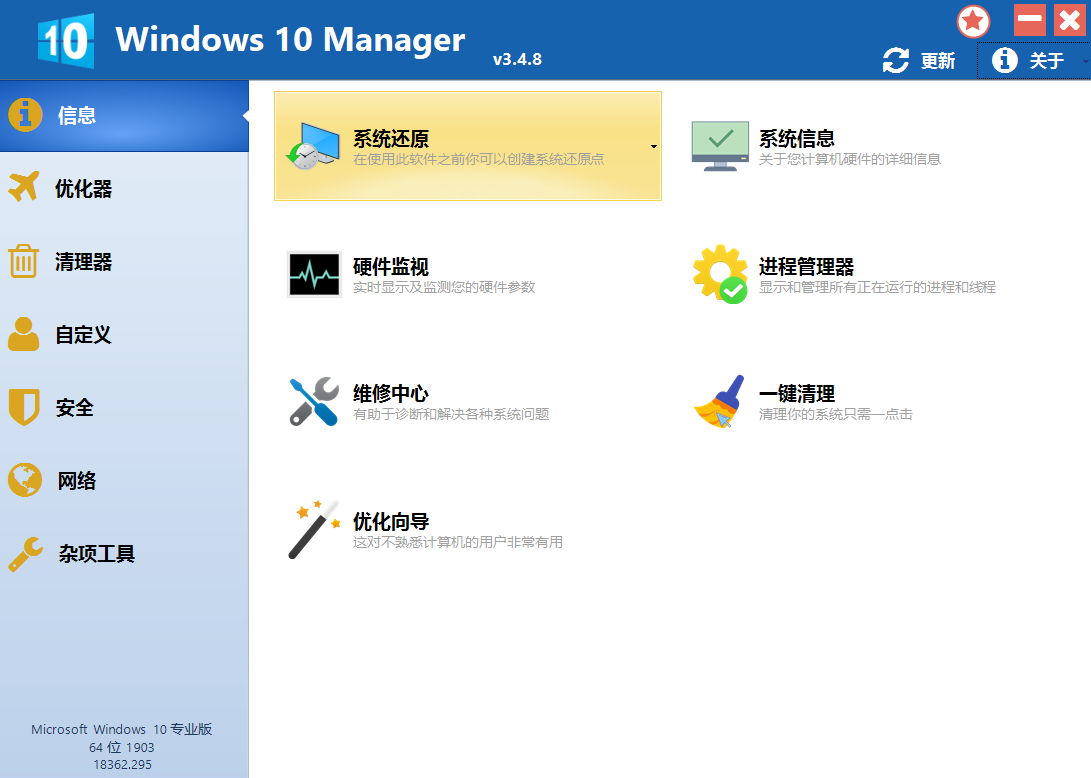Click the 系统信息 monitor checkmark icon
The width and height of the screenshot is (1091, 778).
[x=720, y=146]
